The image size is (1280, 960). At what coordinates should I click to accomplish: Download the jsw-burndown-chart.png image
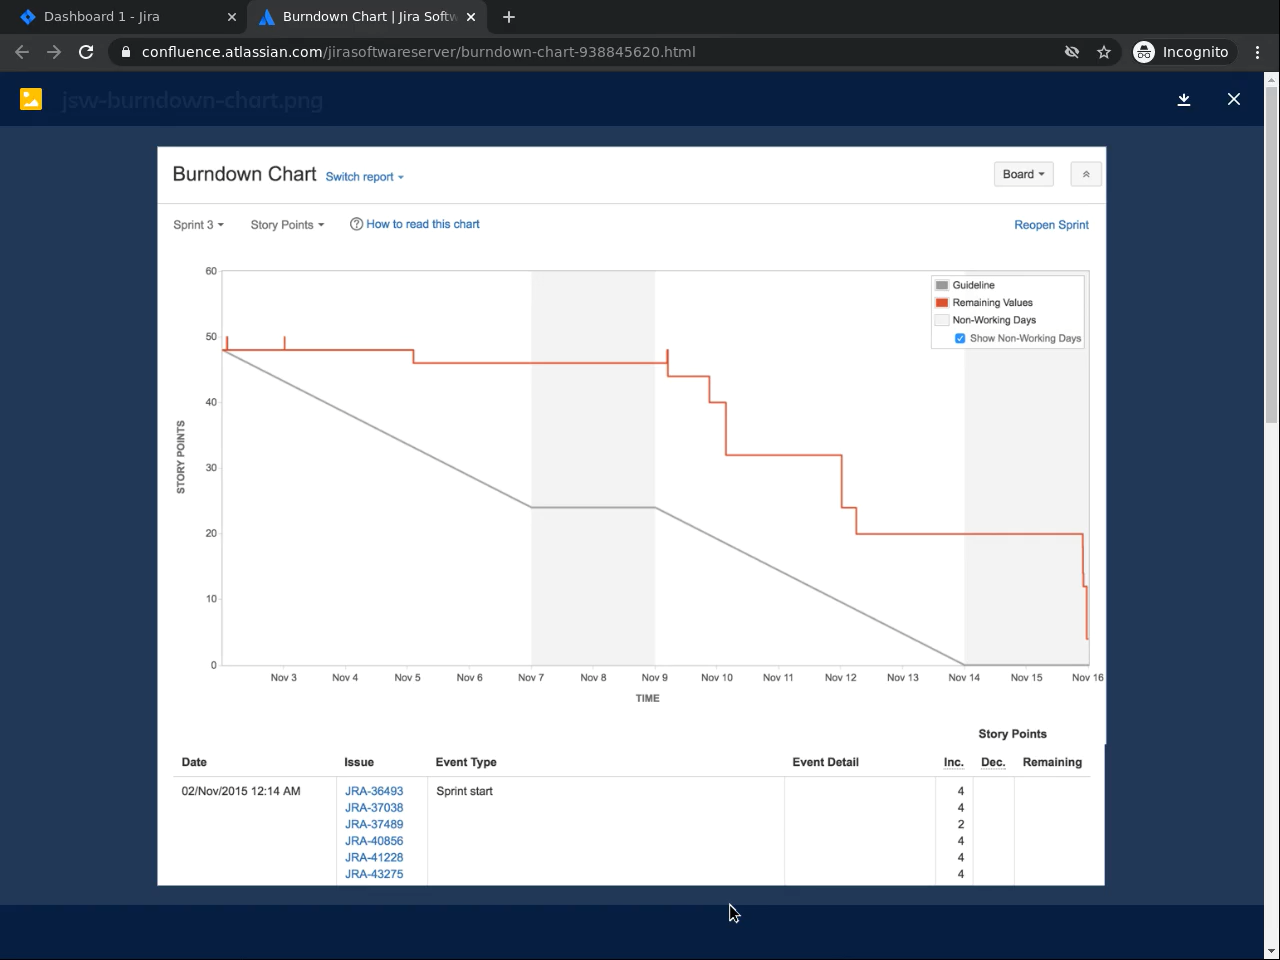[x=1184, y=99]
